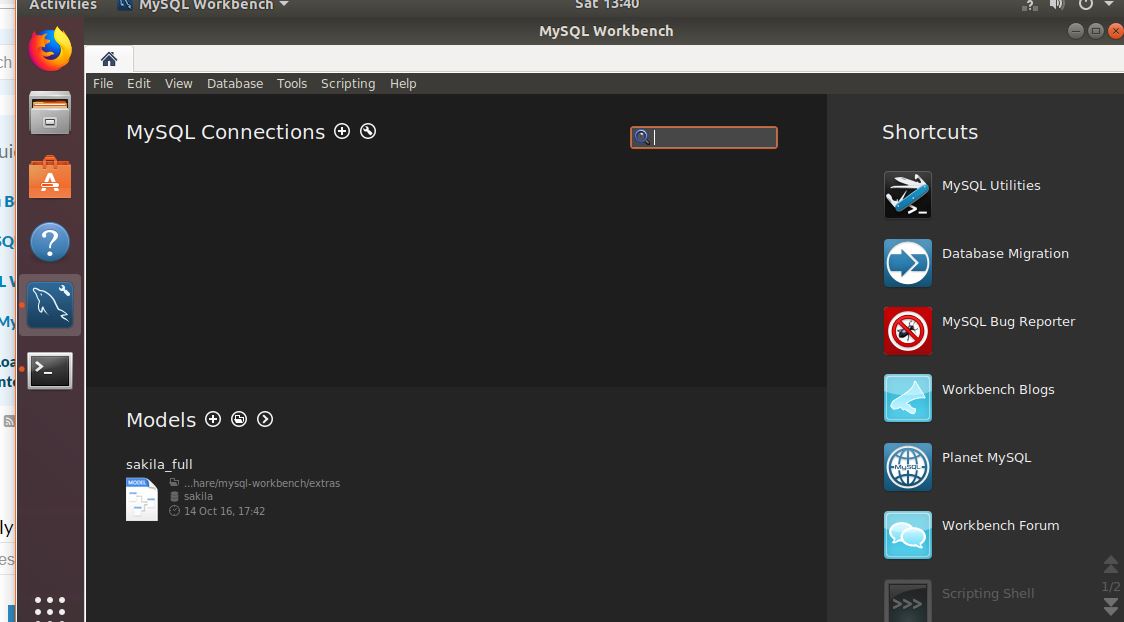Open the Database Migration wizard icon
Viewport: 1124px width, 622px height.
[907, 262]
